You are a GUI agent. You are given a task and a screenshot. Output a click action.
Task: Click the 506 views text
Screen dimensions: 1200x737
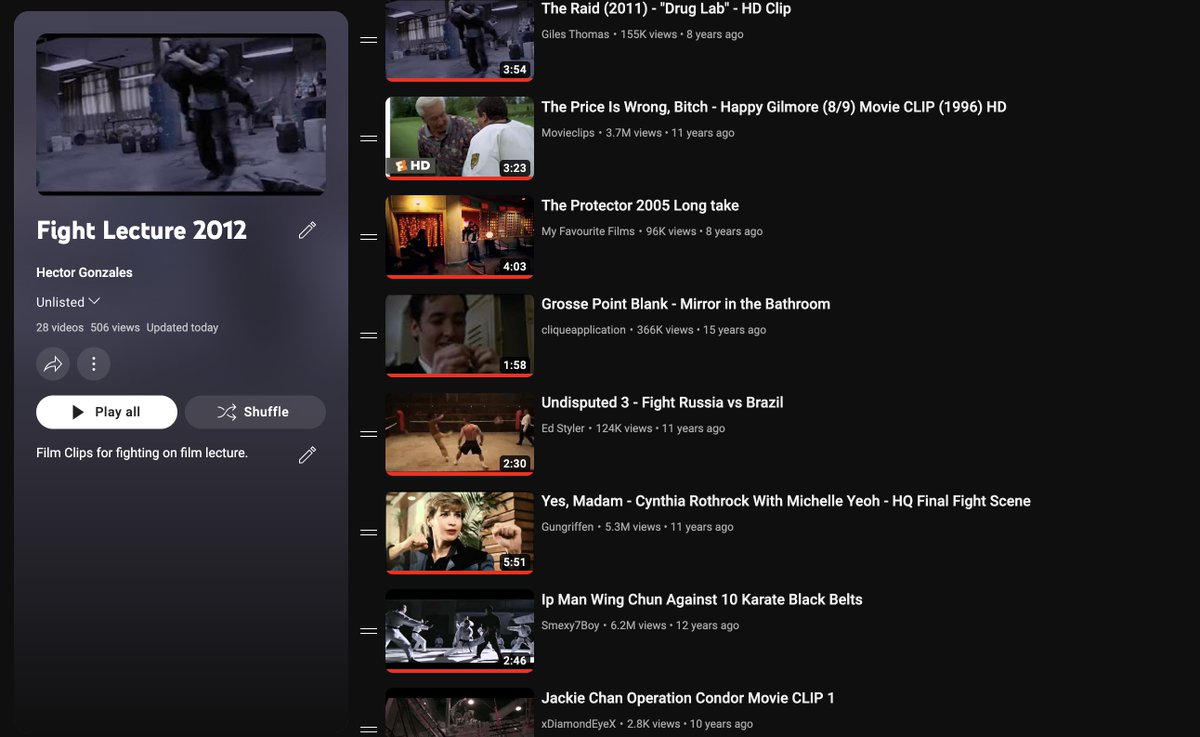click(115, 328)
